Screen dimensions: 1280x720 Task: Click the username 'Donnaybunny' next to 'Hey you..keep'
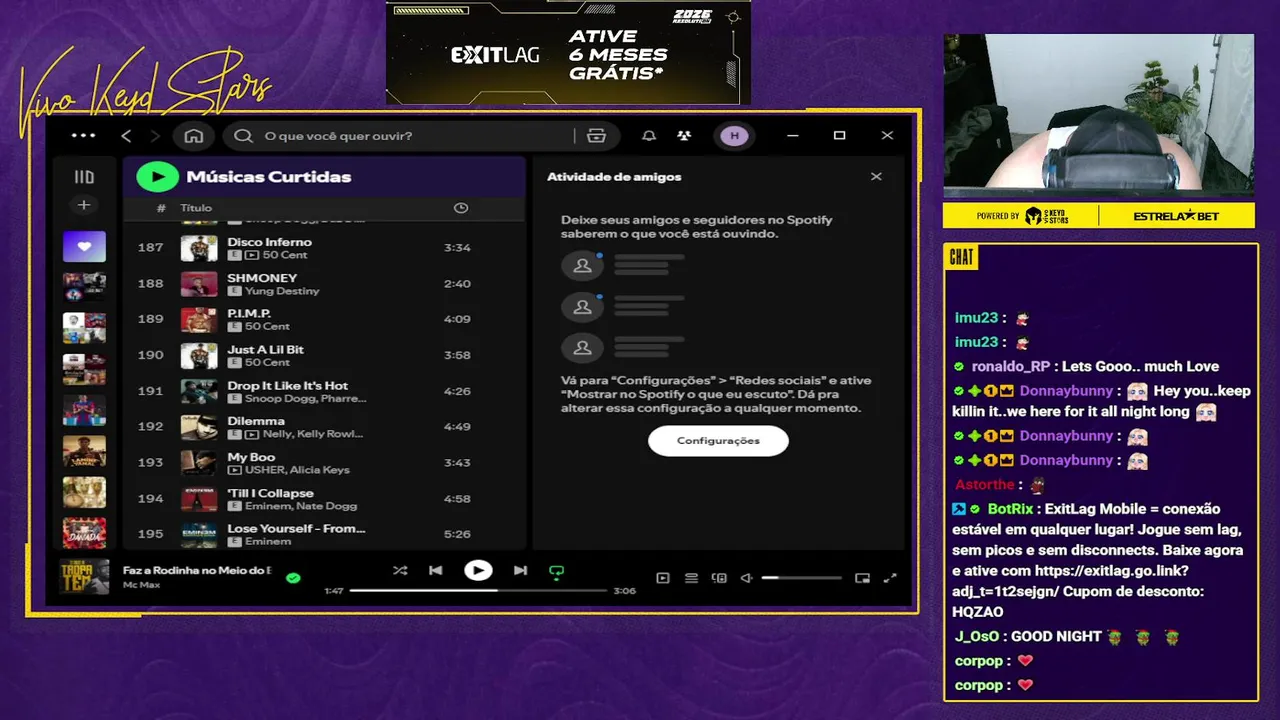point(1066,391)
